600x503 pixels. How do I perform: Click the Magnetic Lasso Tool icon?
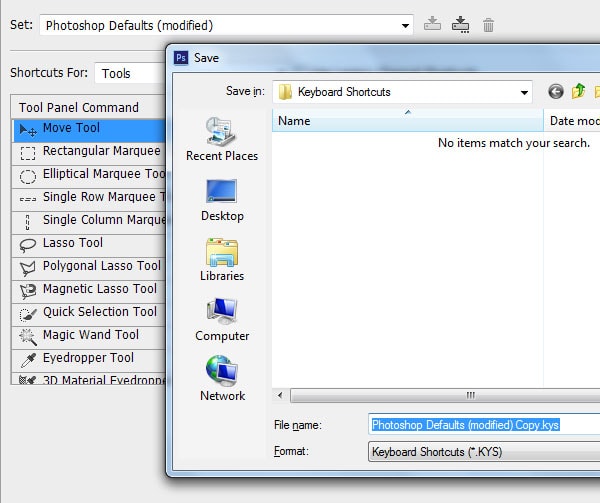pyautogui.click(x=28, y=291)
